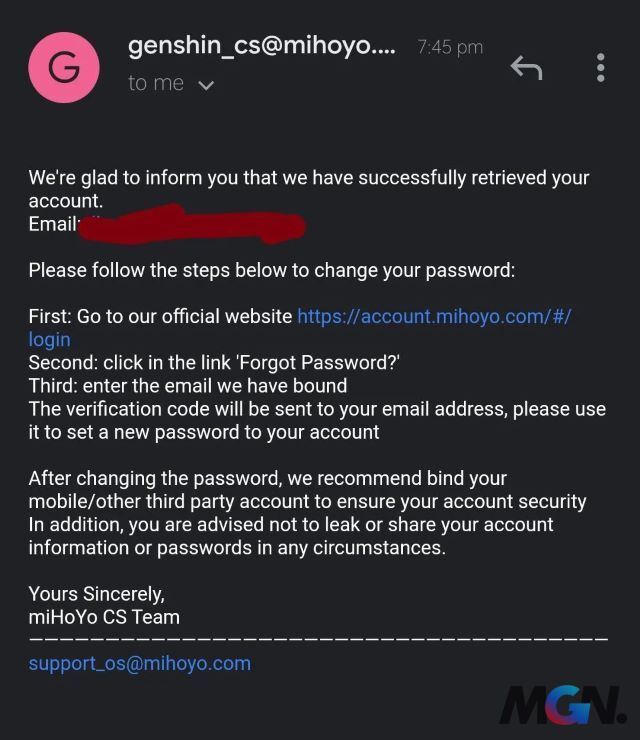Open the account.mihoyo.com official website link
This screenshot has height=740, width=640.
(x=434, y=316)
